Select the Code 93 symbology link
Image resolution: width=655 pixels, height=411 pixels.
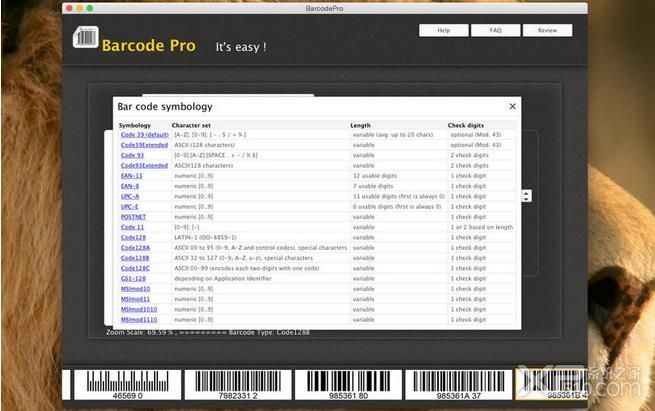click(x=132, y=155)
